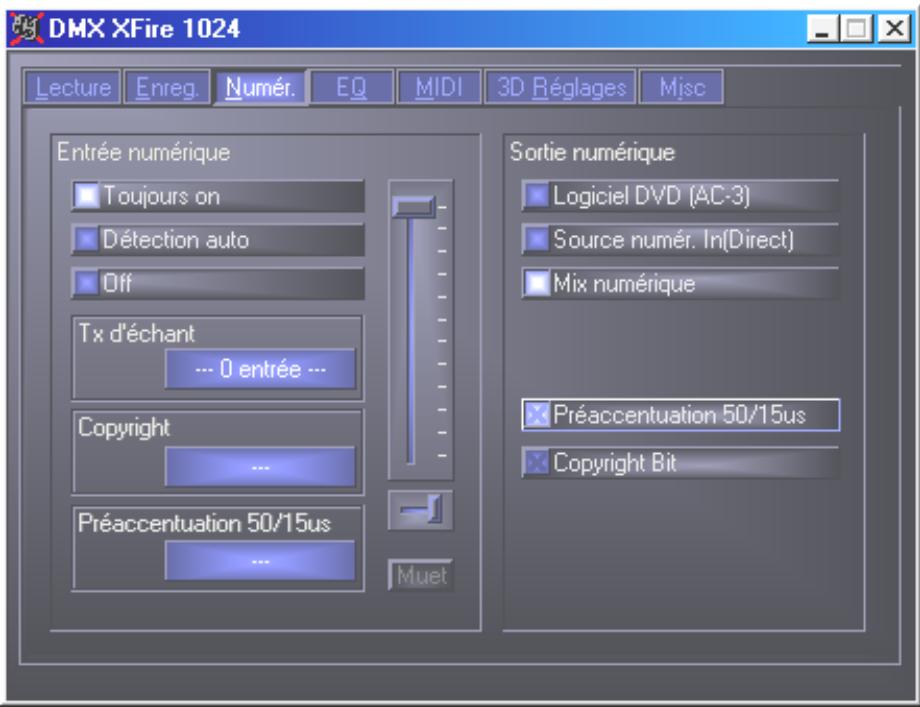Switch to the Lecture tab

coord(73,87)
